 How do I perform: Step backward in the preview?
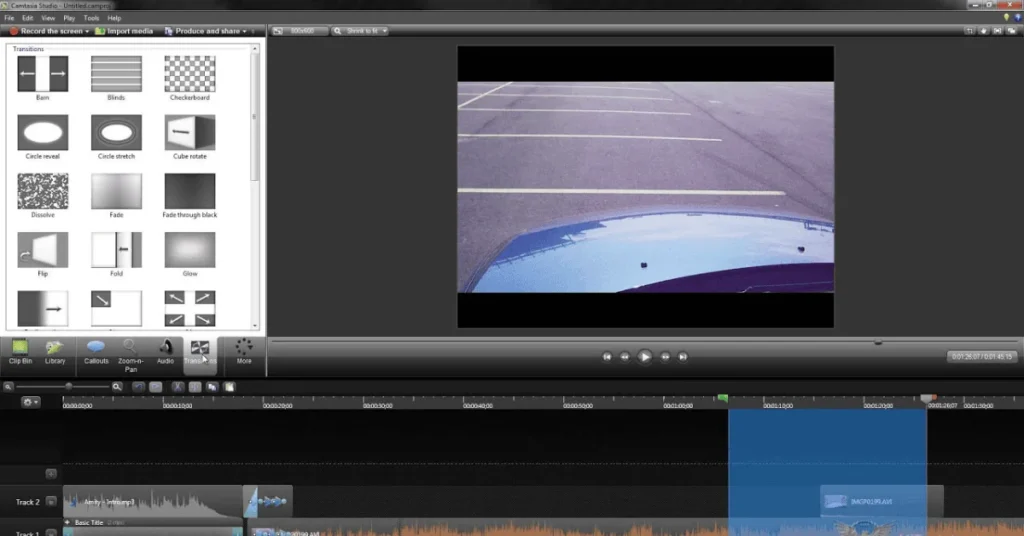point(624,357)
